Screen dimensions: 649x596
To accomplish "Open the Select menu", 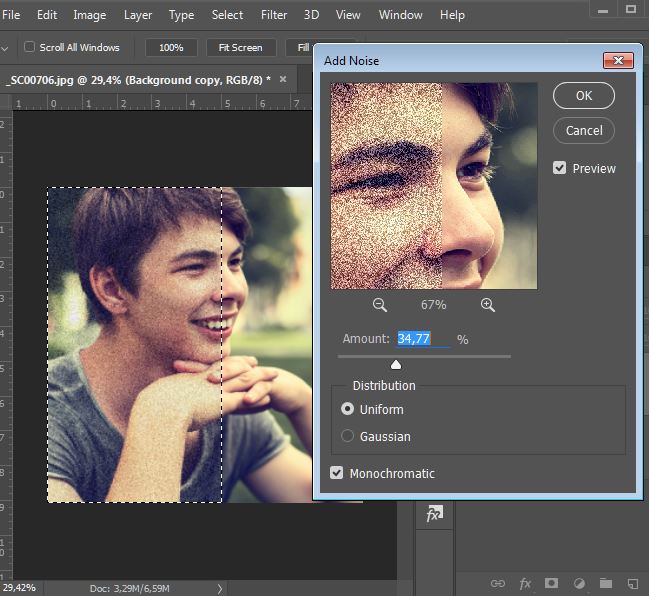I will tap(227, 15).
